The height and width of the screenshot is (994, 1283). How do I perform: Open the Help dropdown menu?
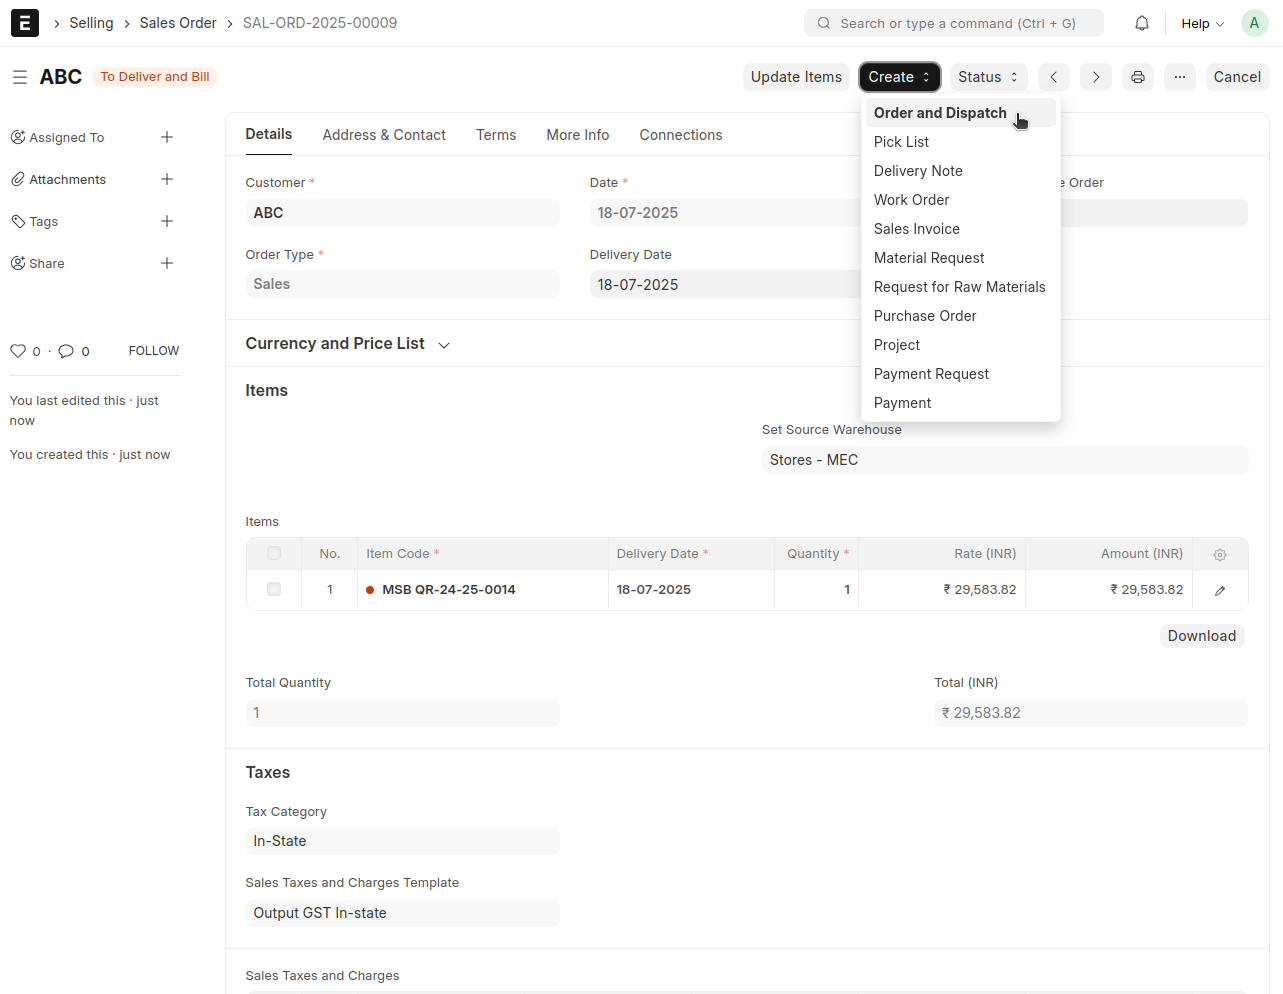pos(1202,23)
